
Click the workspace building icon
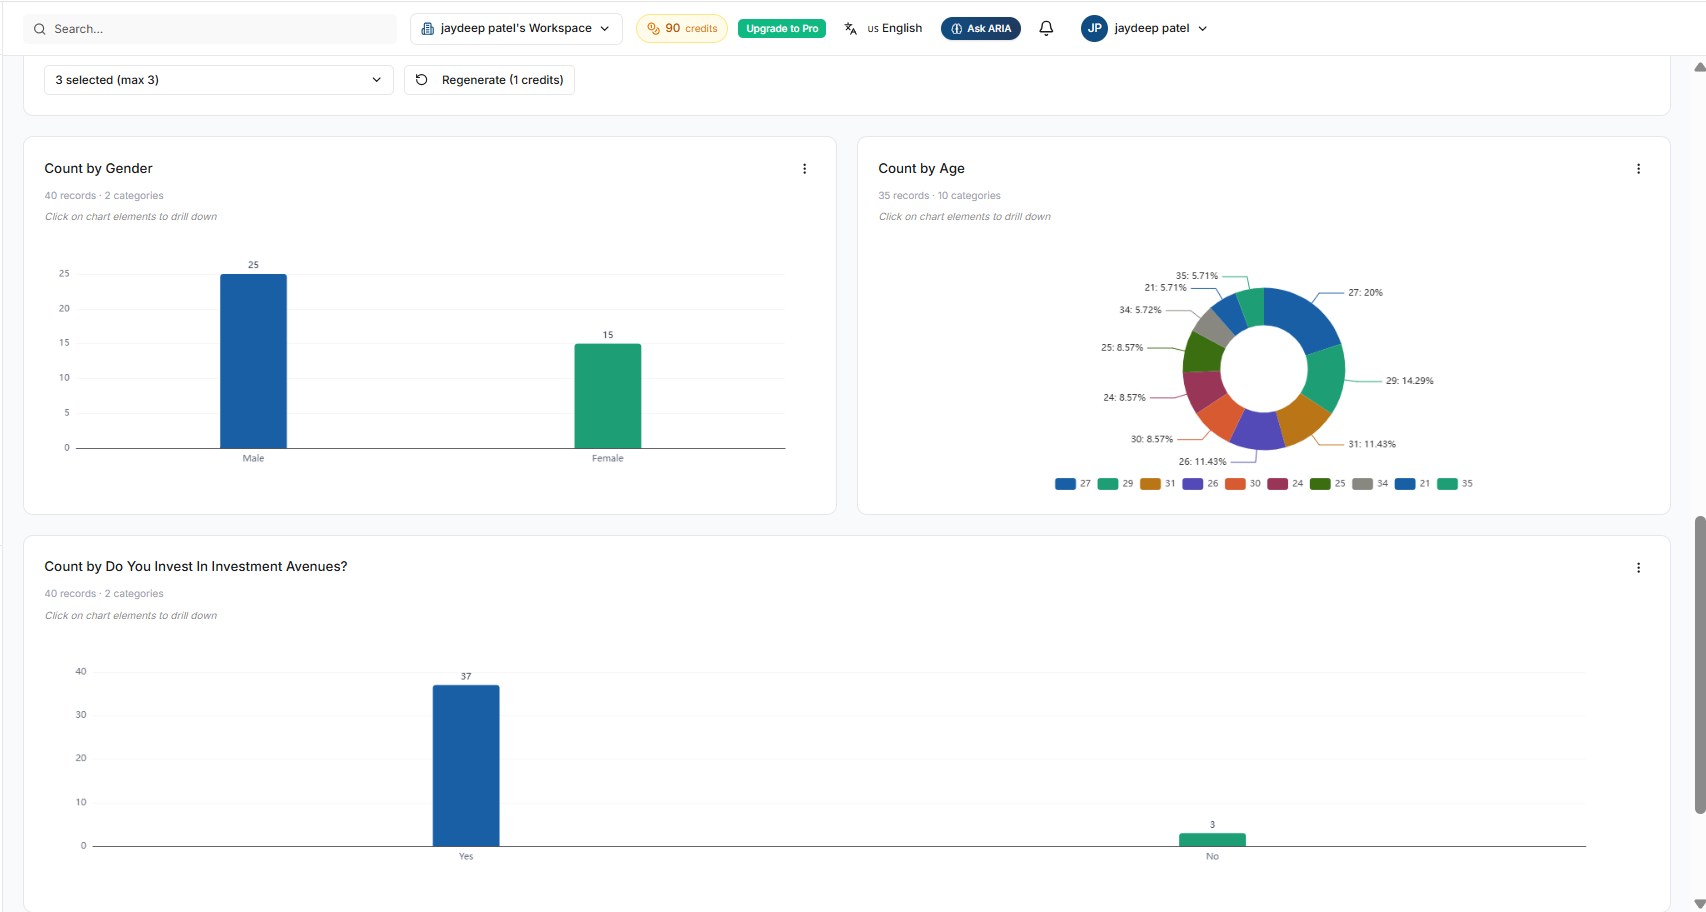click(428, 28)
